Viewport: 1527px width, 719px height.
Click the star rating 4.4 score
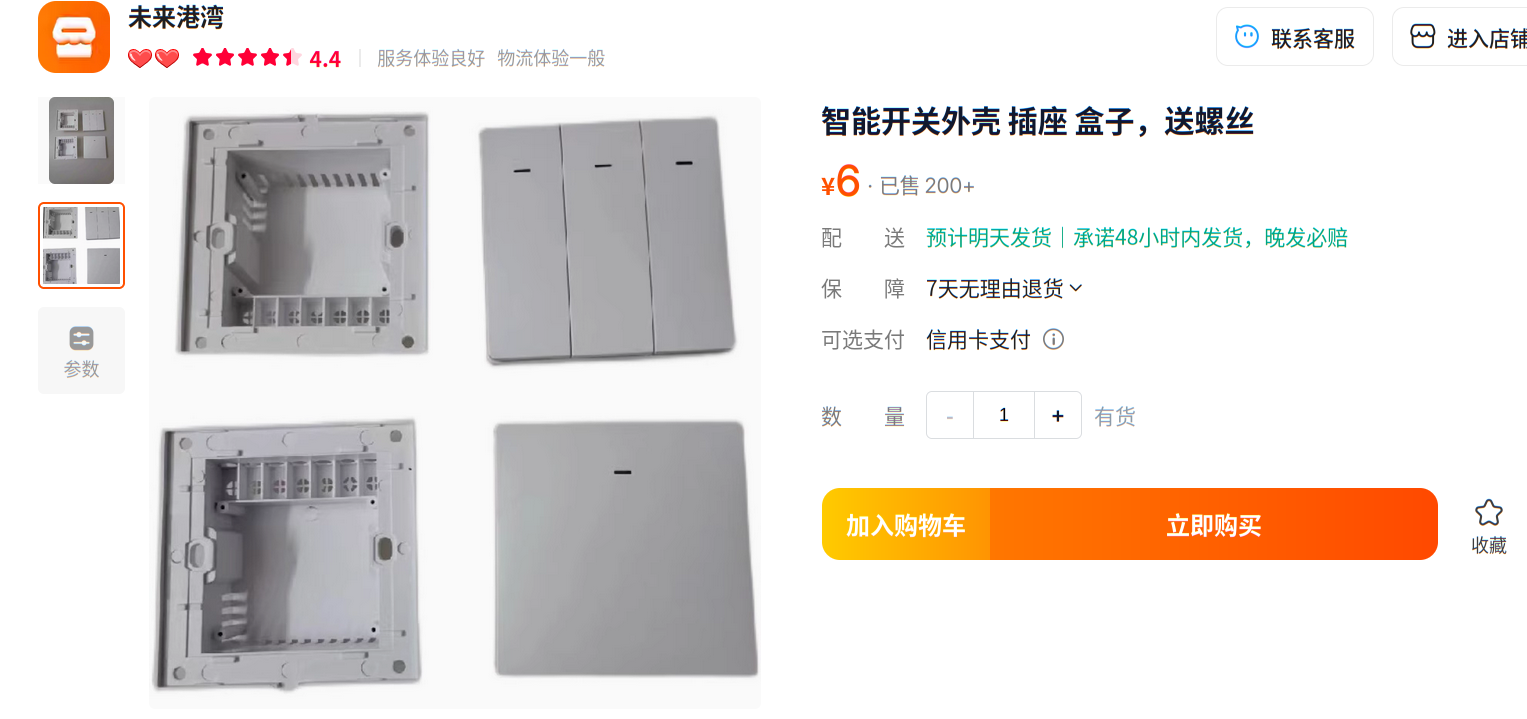pos(325,59)
